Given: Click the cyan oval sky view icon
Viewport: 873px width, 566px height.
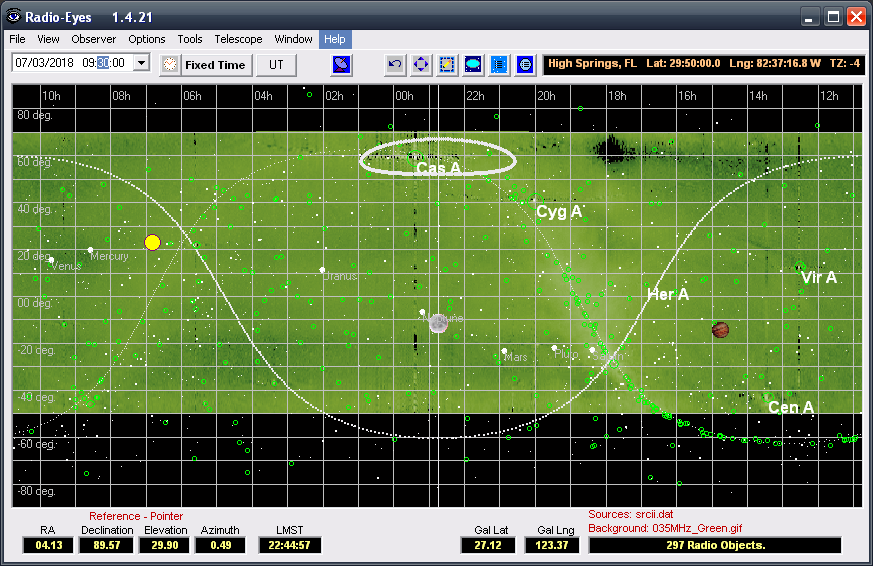Looking at the screenshot, I should 473,64.
